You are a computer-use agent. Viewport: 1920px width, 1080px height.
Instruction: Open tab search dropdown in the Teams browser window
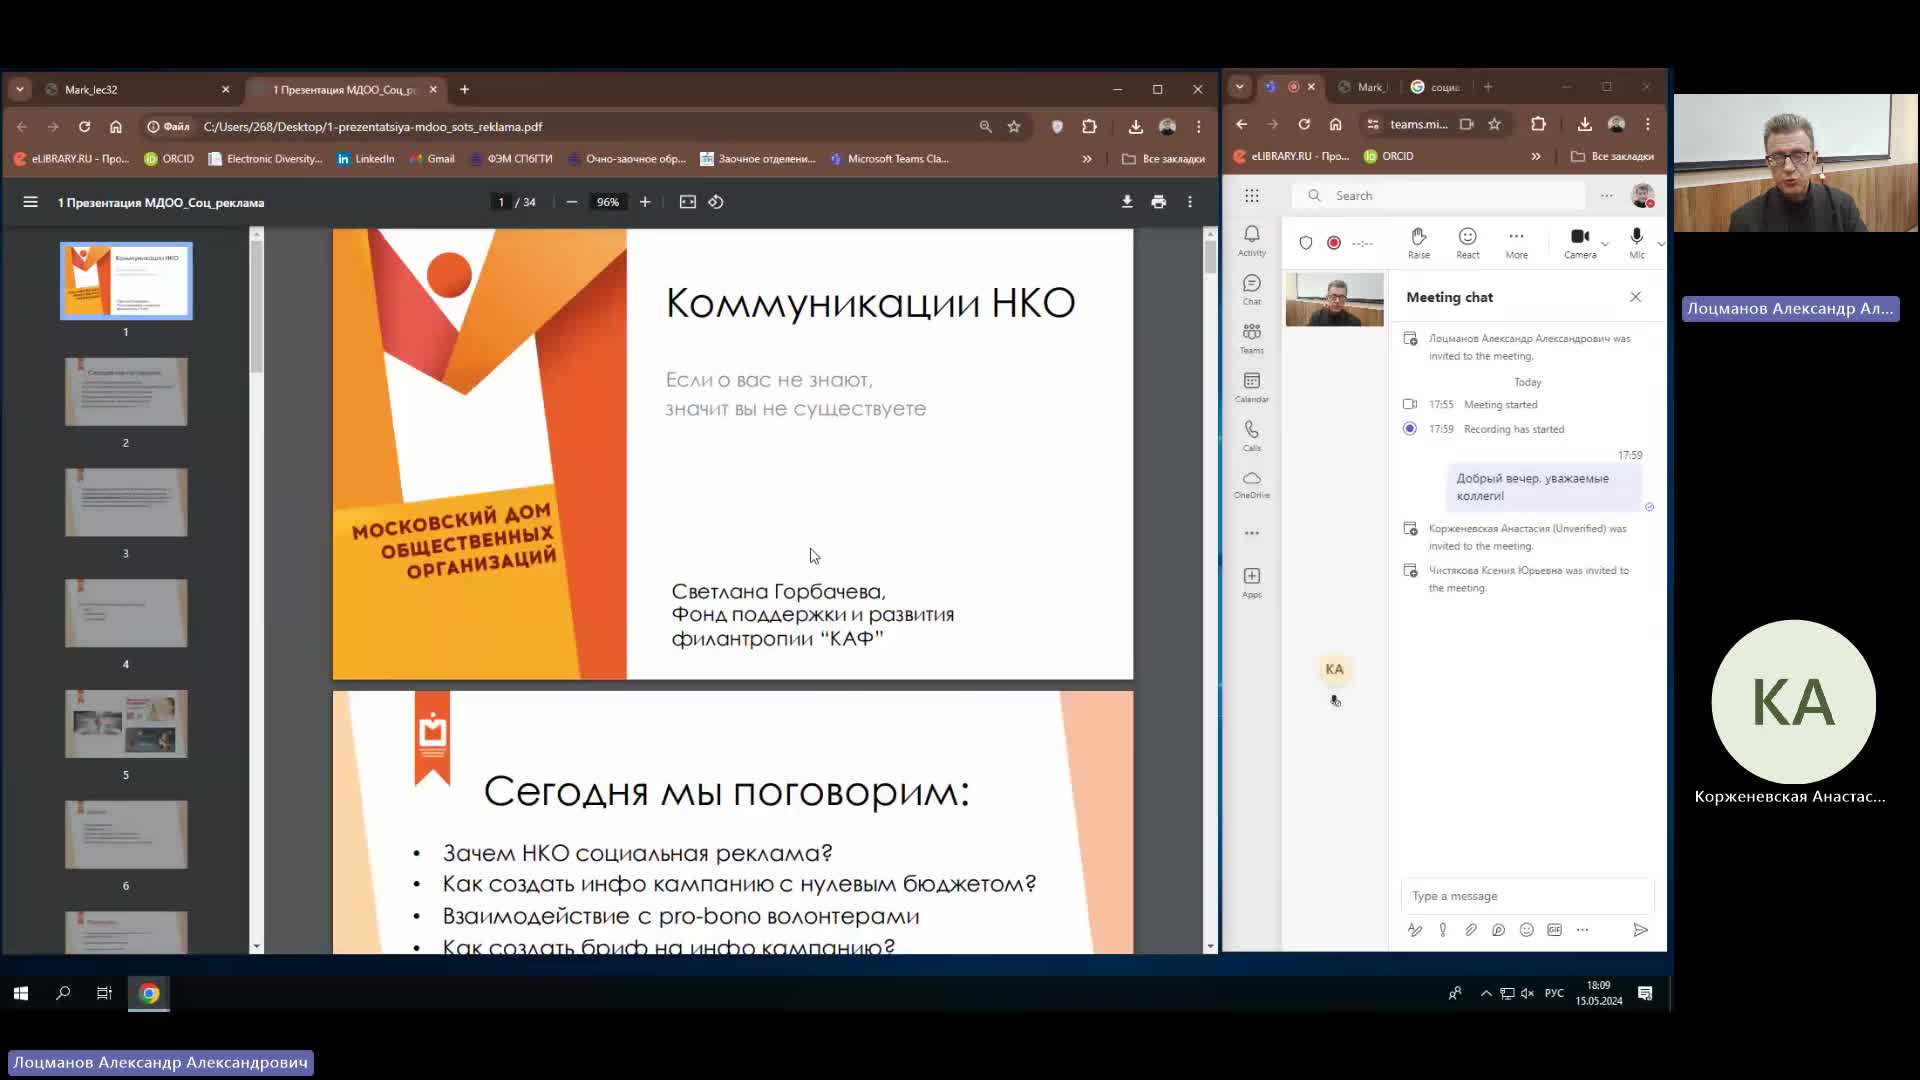click(x=1240, y=87)
